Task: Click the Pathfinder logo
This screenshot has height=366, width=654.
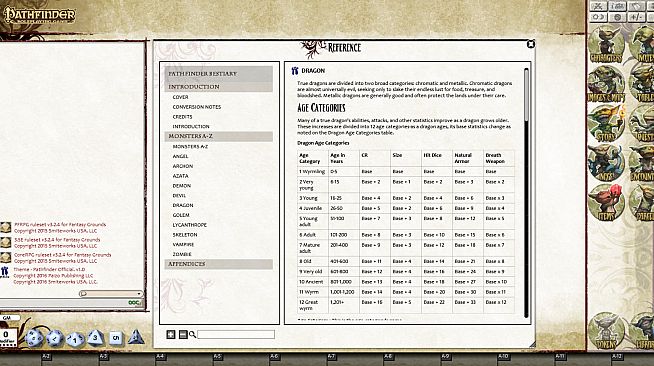Action: (39, 15)
